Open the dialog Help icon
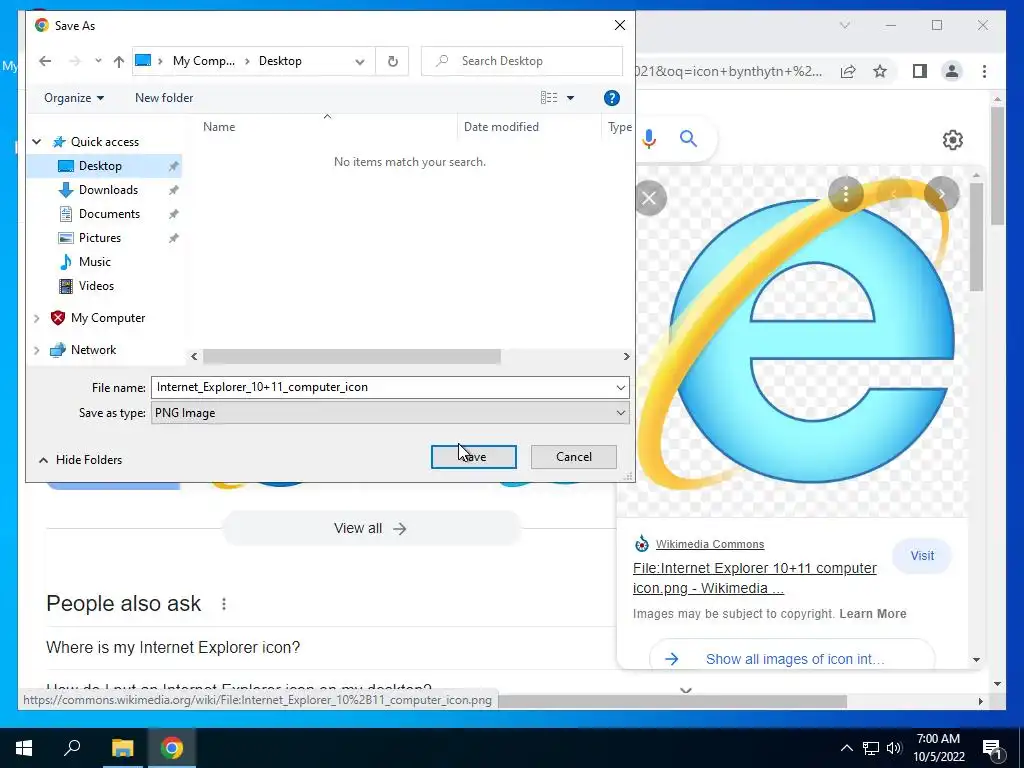The width and height of the screenshot is (1024, 768). 611,98
